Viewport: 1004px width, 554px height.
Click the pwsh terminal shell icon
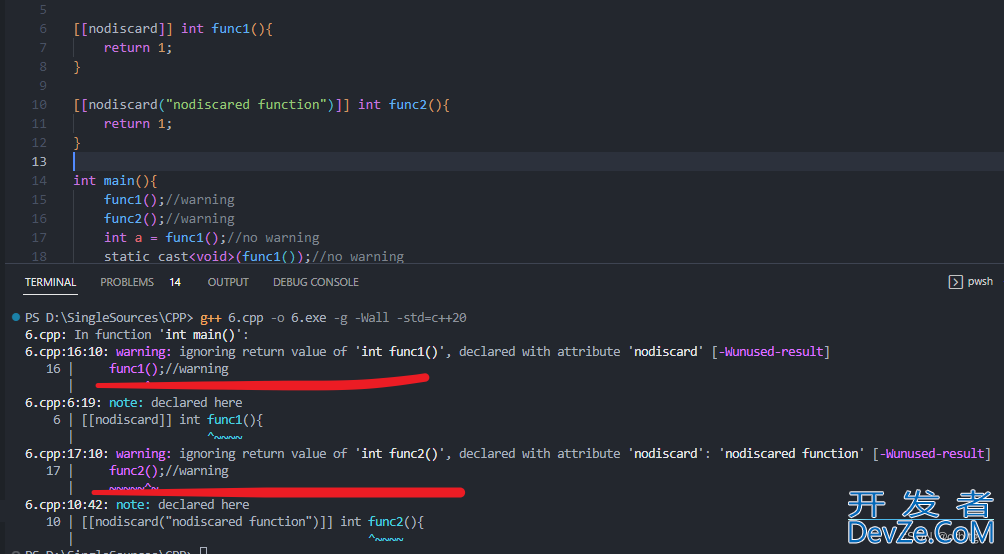coord(955,282)
